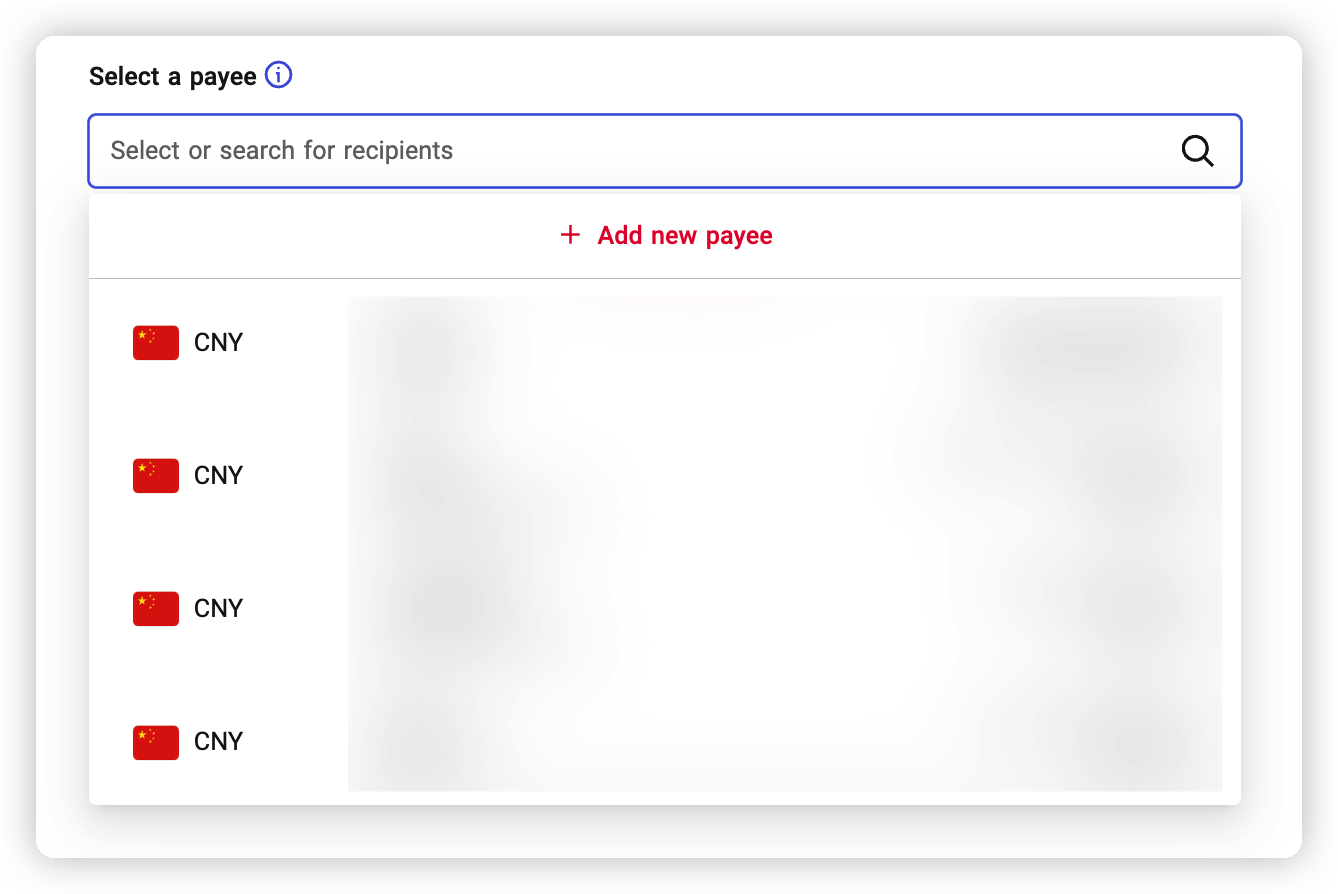Click the Add new payee link text

685,236
